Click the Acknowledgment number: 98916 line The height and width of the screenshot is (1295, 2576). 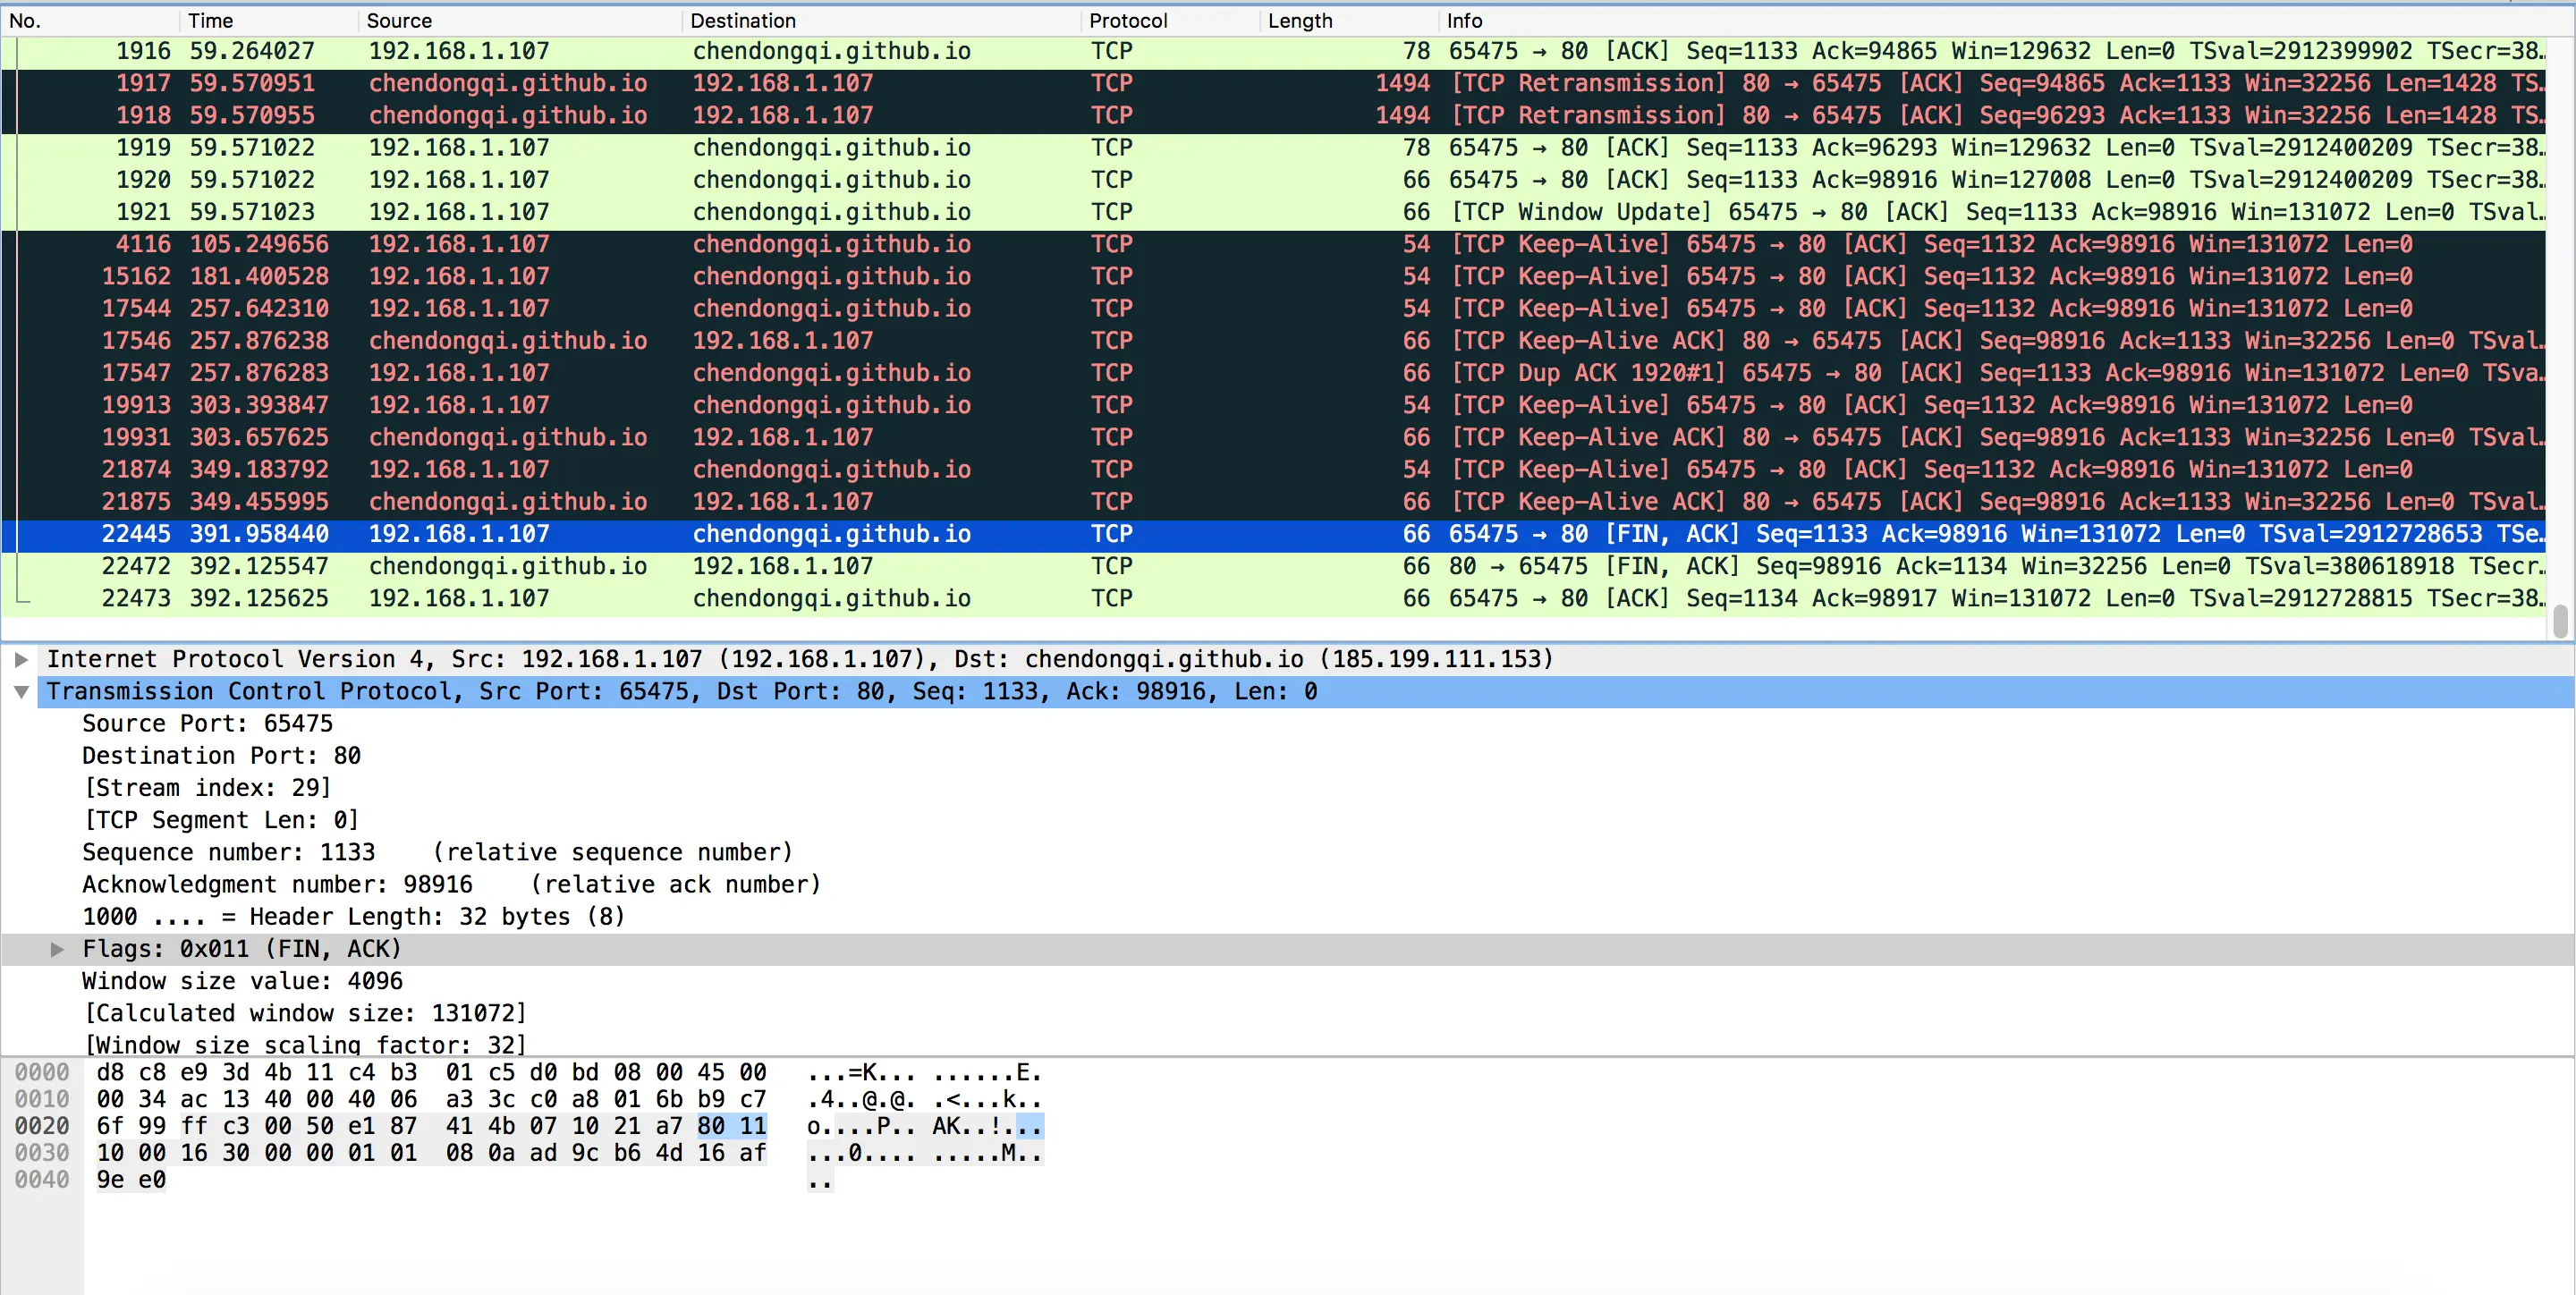click(x=277, y=885)
